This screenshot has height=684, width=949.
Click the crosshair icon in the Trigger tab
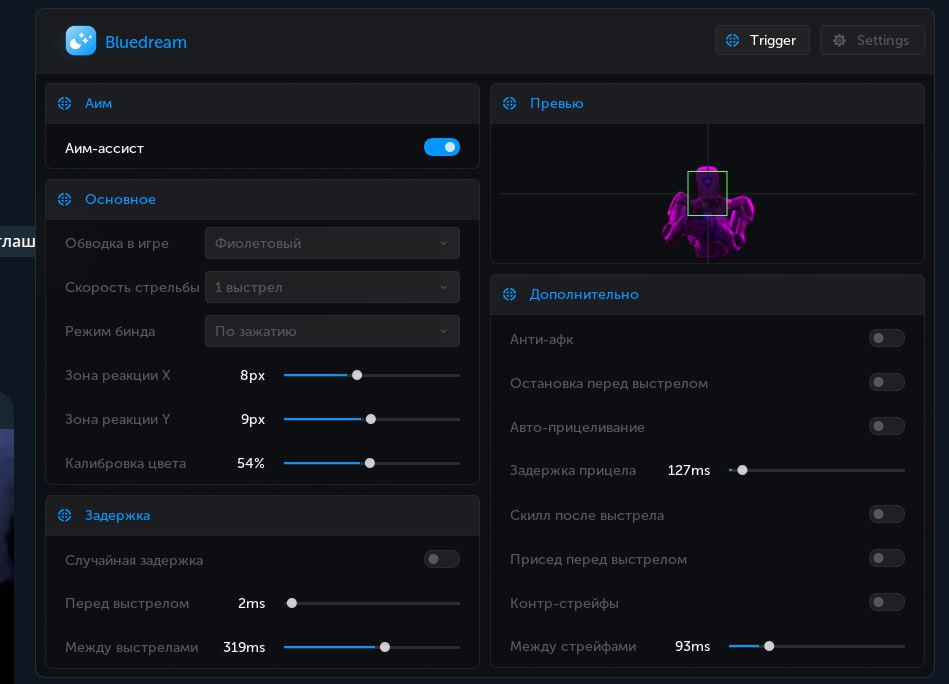point(732,40)
